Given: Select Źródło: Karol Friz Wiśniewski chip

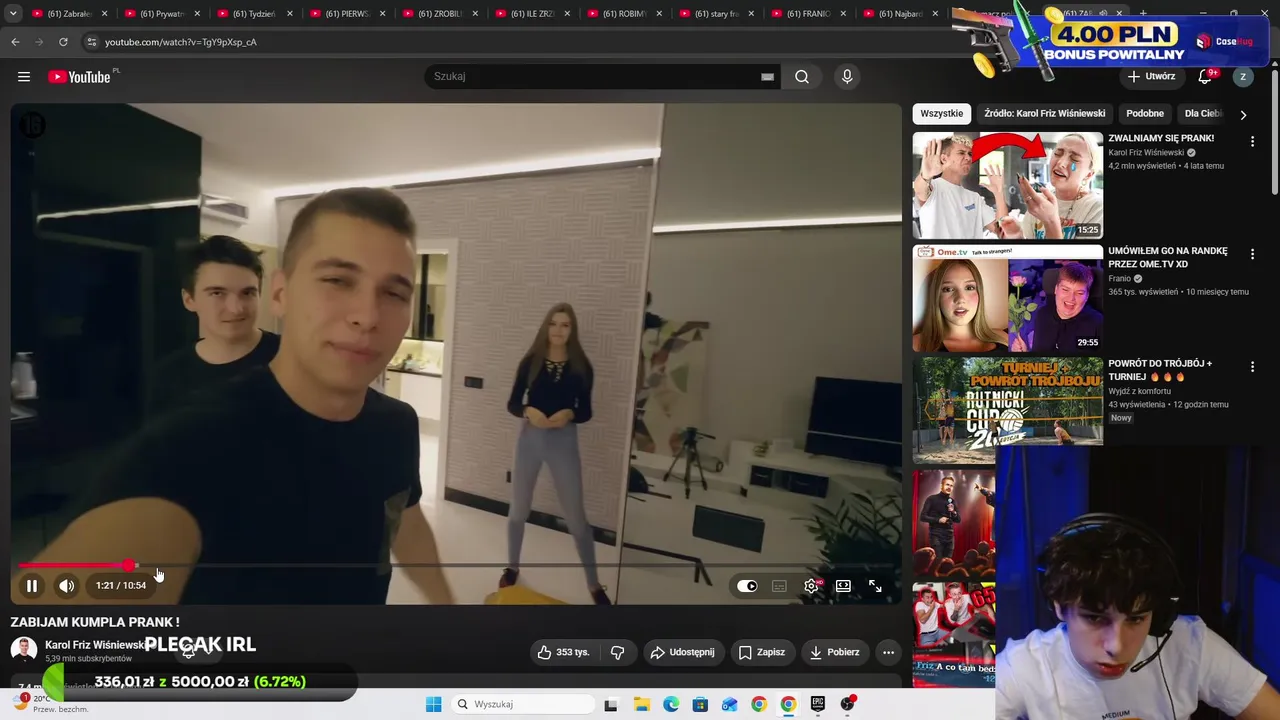Looking at the screenshot, I should click(x=1044, y=114).
